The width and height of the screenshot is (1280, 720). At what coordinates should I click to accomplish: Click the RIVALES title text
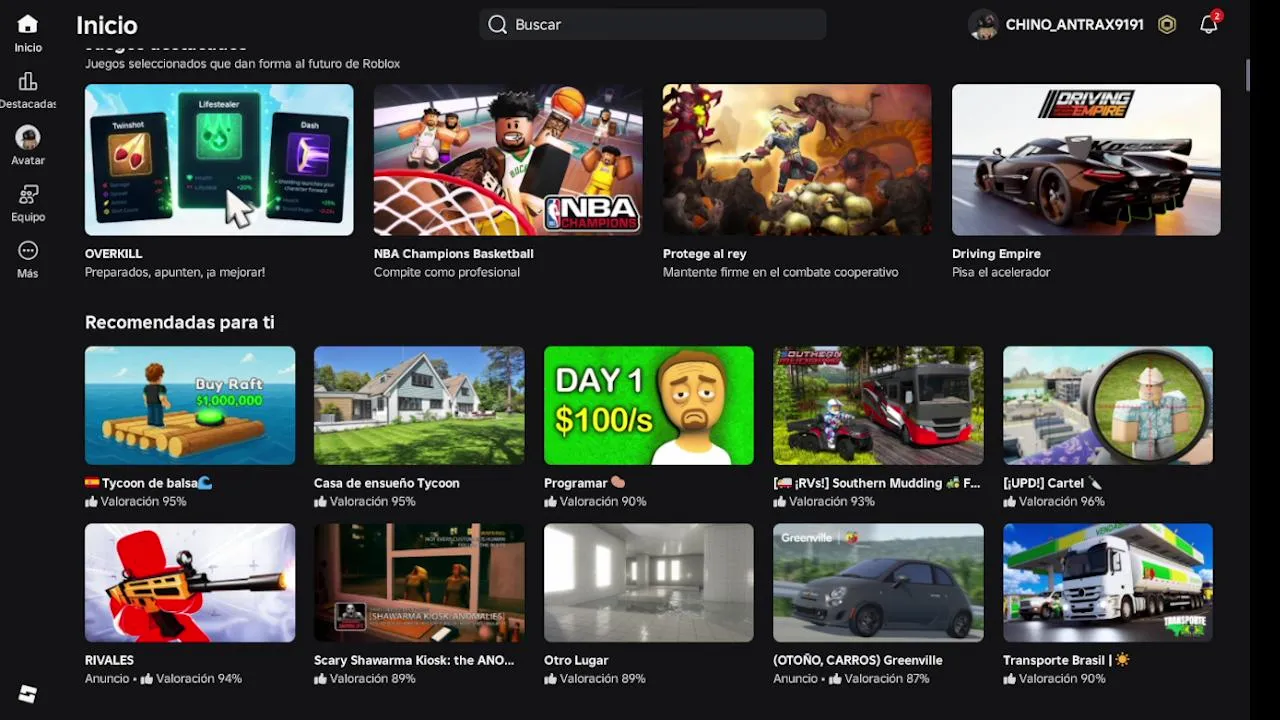(x=109, y=660)
